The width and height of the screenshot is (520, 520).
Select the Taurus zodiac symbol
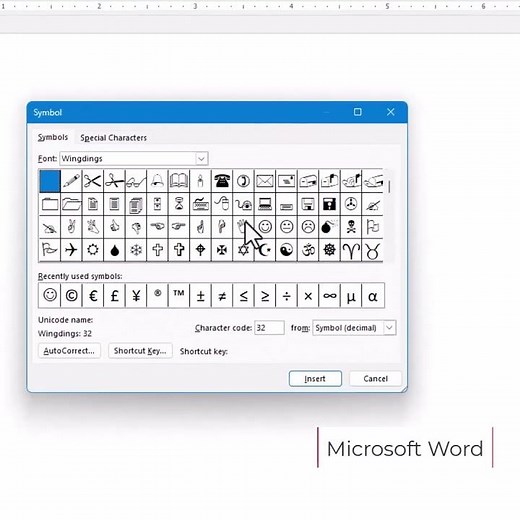[x=372, y=250]
